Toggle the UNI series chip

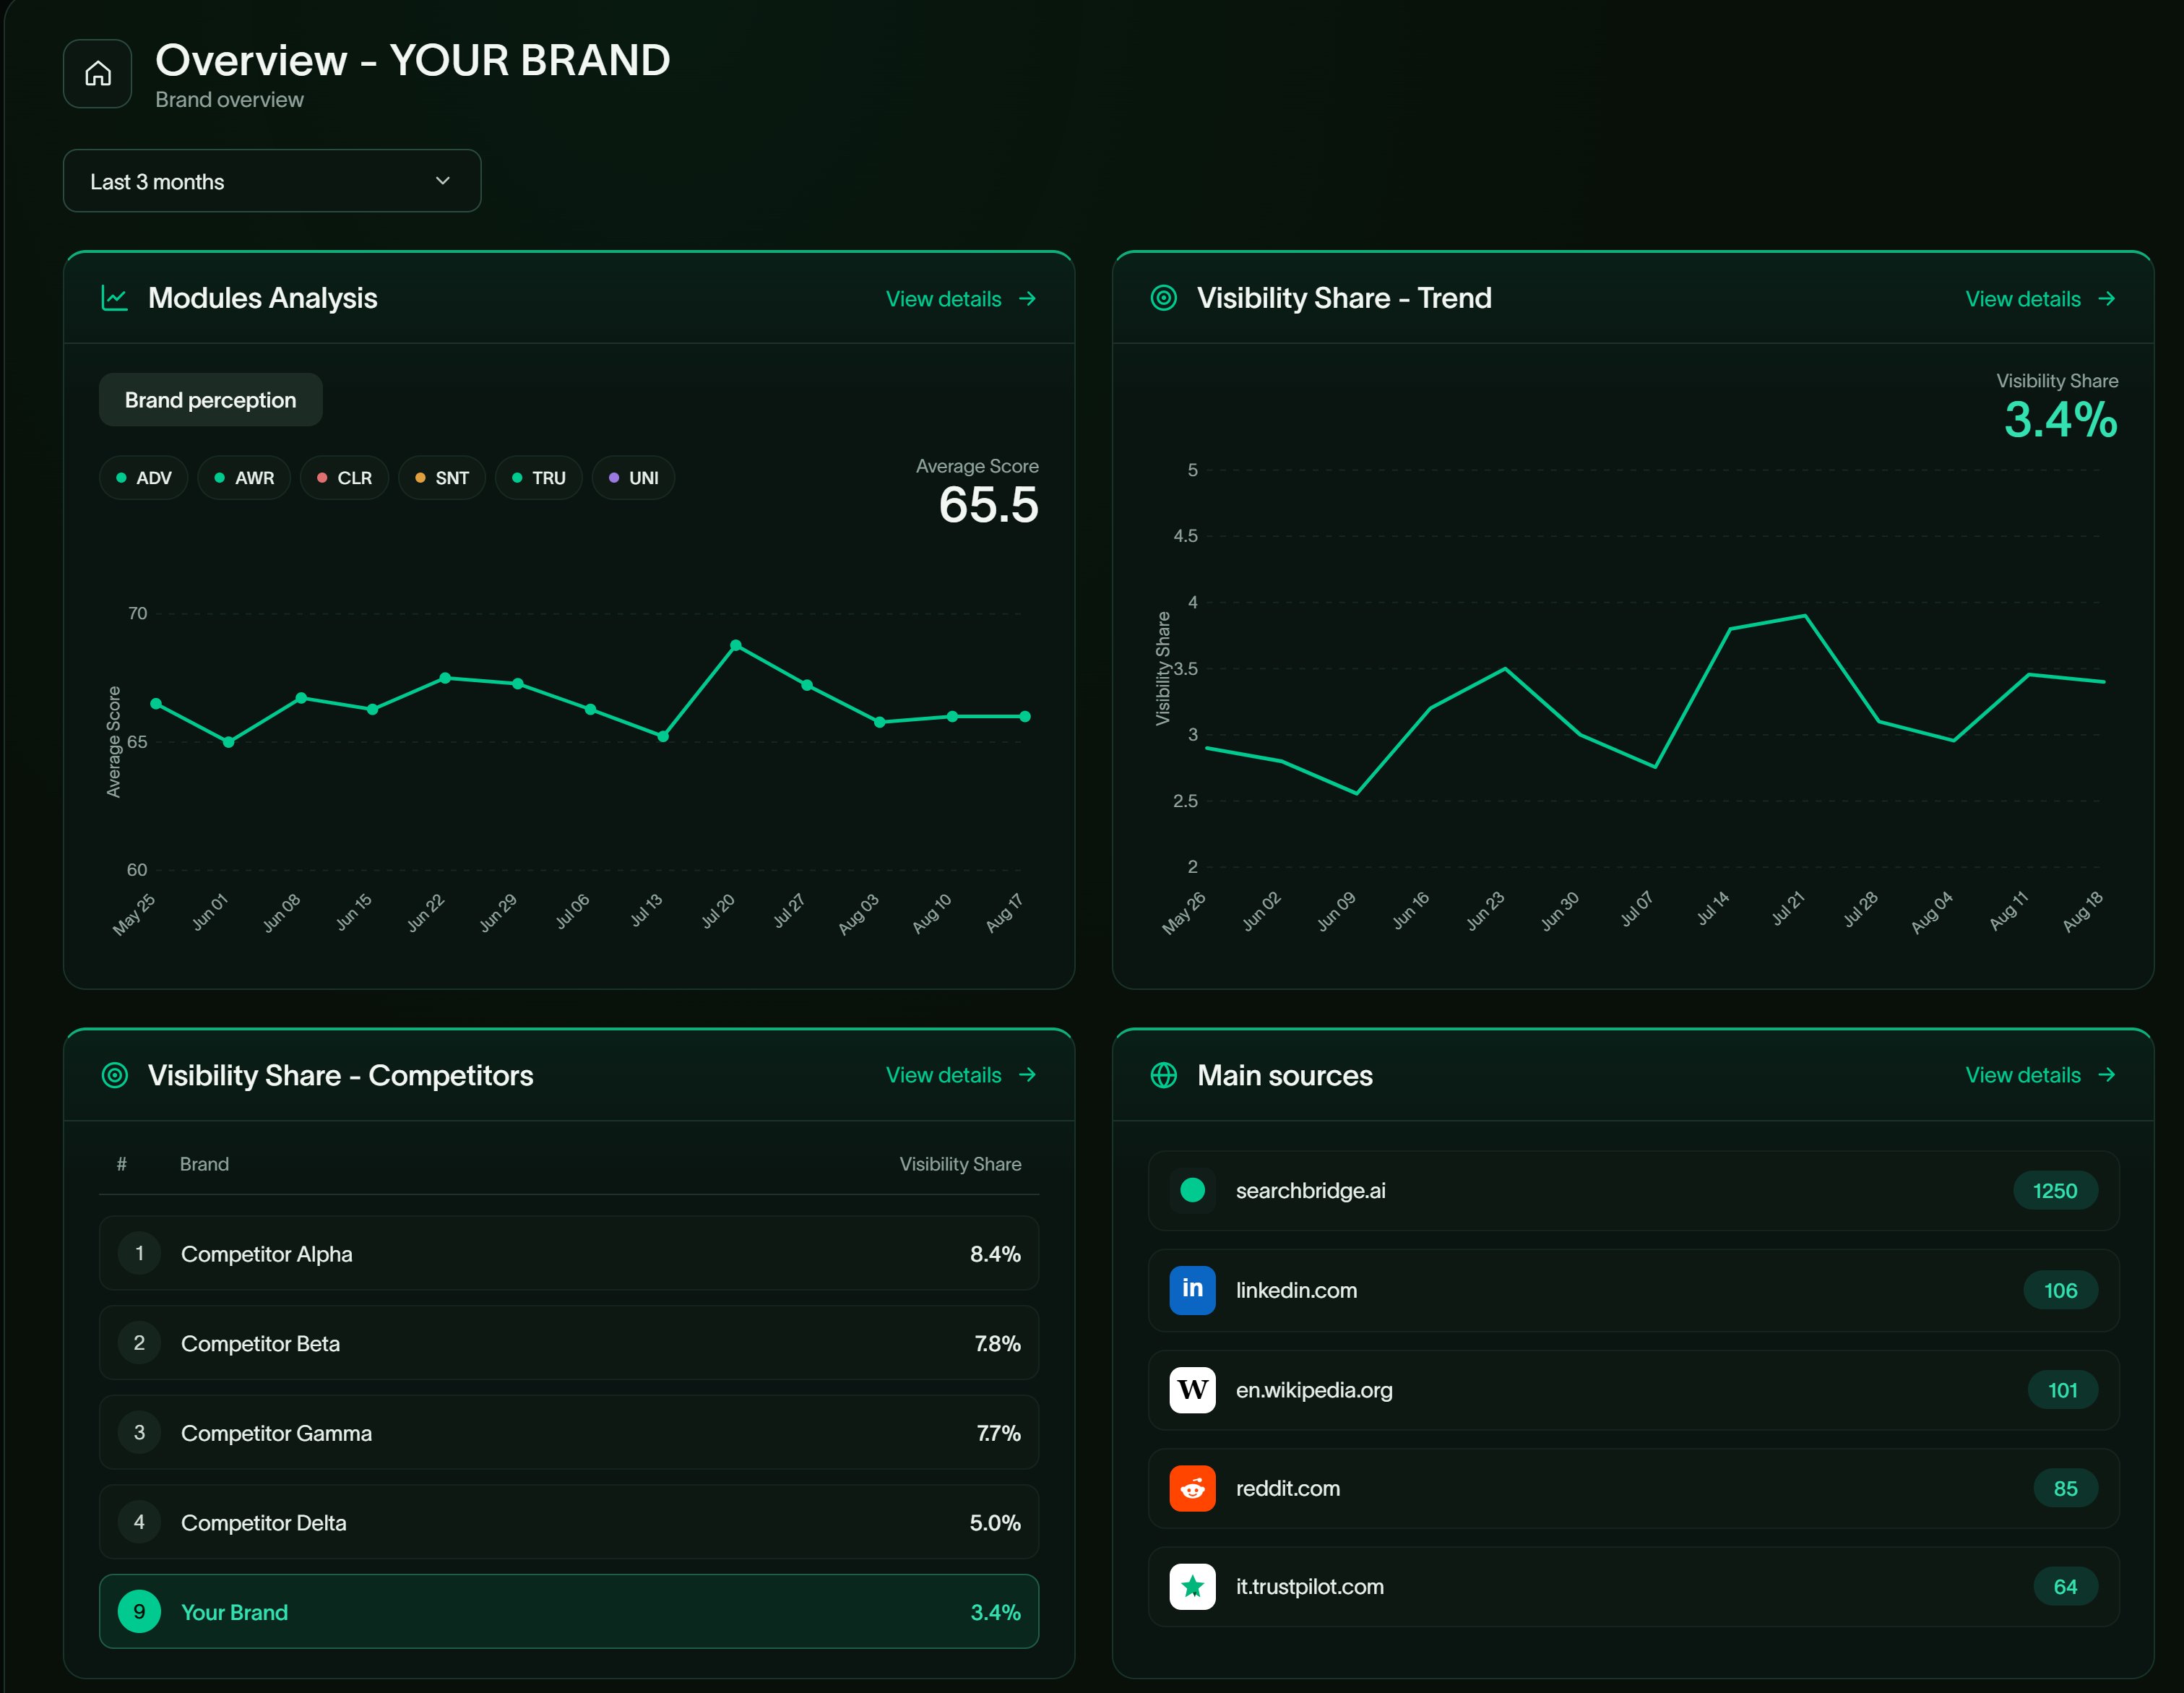tap(633, 478)
